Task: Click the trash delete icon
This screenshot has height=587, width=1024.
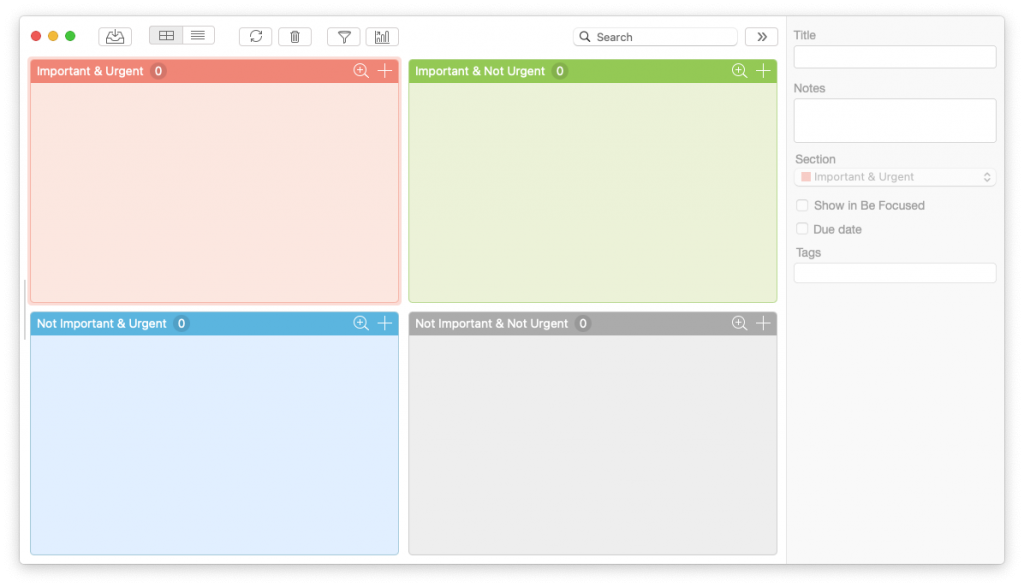Action: [295, 37]
